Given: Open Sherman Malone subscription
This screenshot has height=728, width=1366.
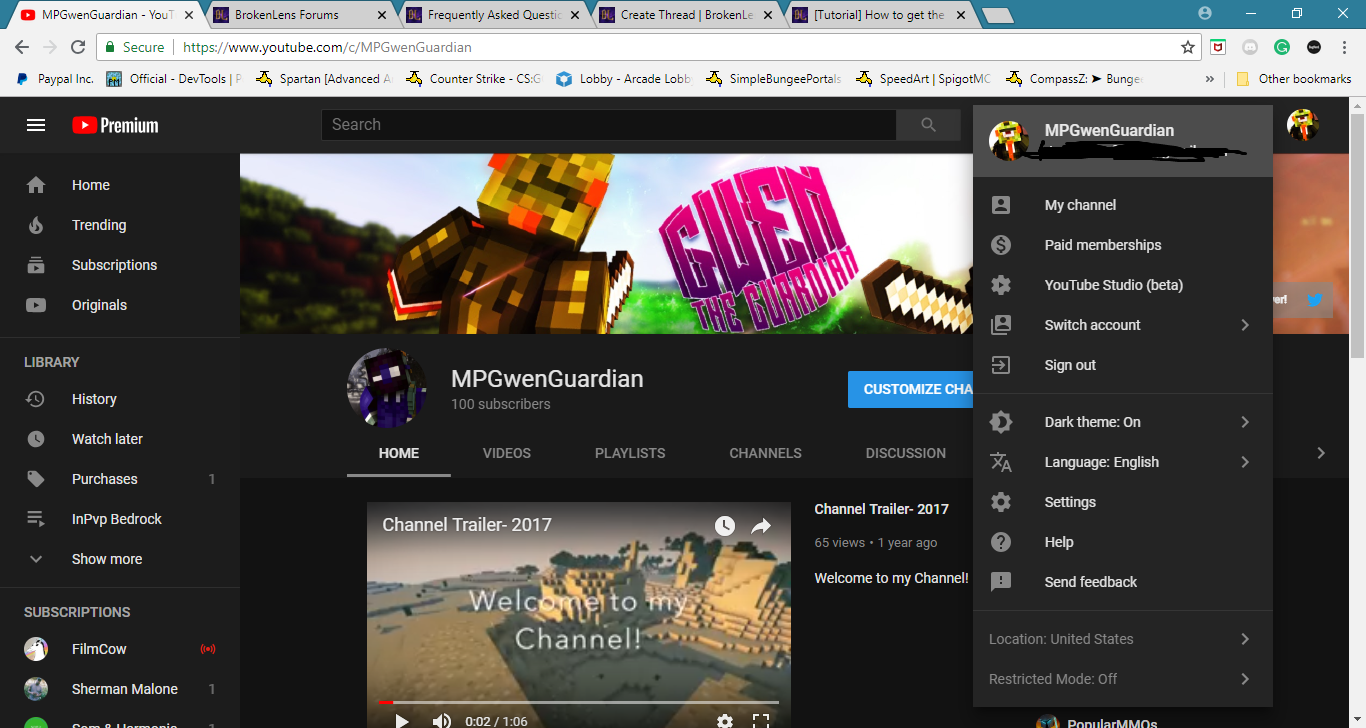Looking at the screenshot, I should coord(120,689).
